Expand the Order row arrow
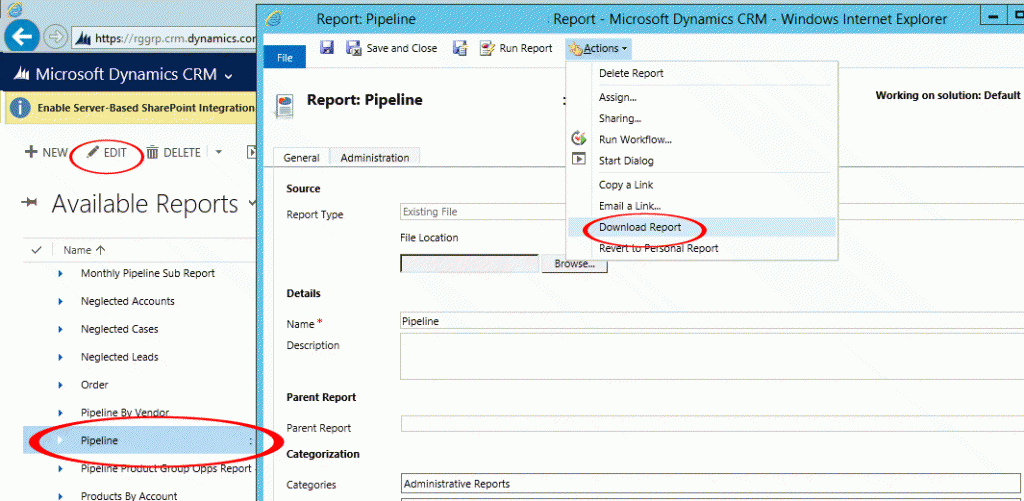 [x=60, y=385]
